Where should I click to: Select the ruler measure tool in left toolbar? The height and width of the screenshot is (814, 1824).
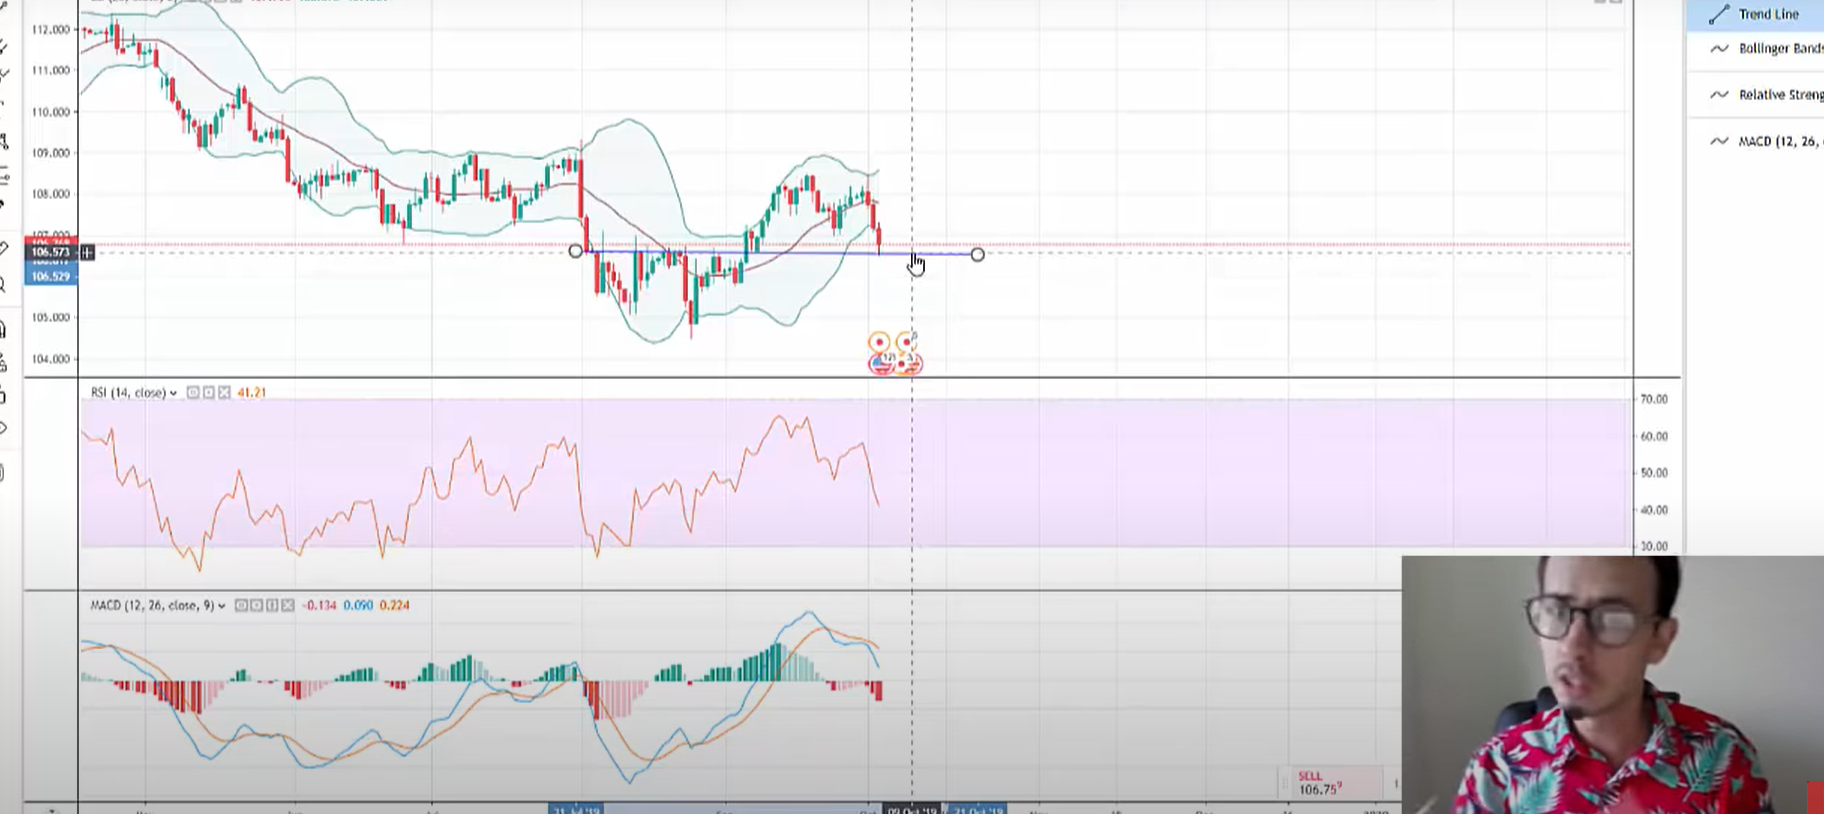point(3,249)
